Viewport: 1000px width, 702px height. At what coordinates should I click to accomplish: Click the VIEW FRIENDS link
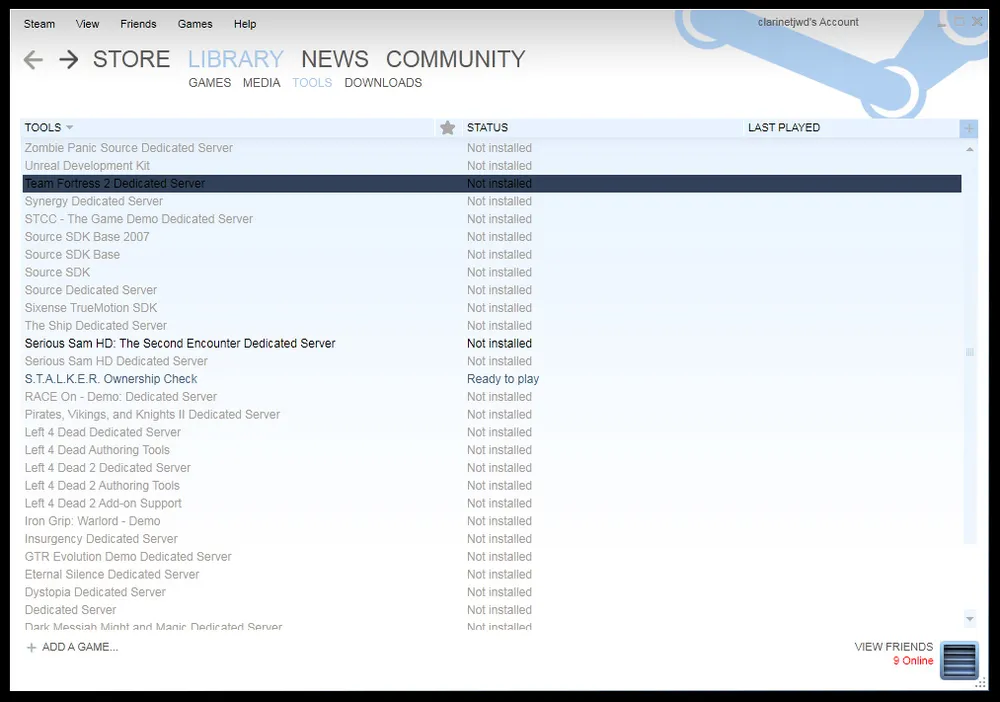893,647
